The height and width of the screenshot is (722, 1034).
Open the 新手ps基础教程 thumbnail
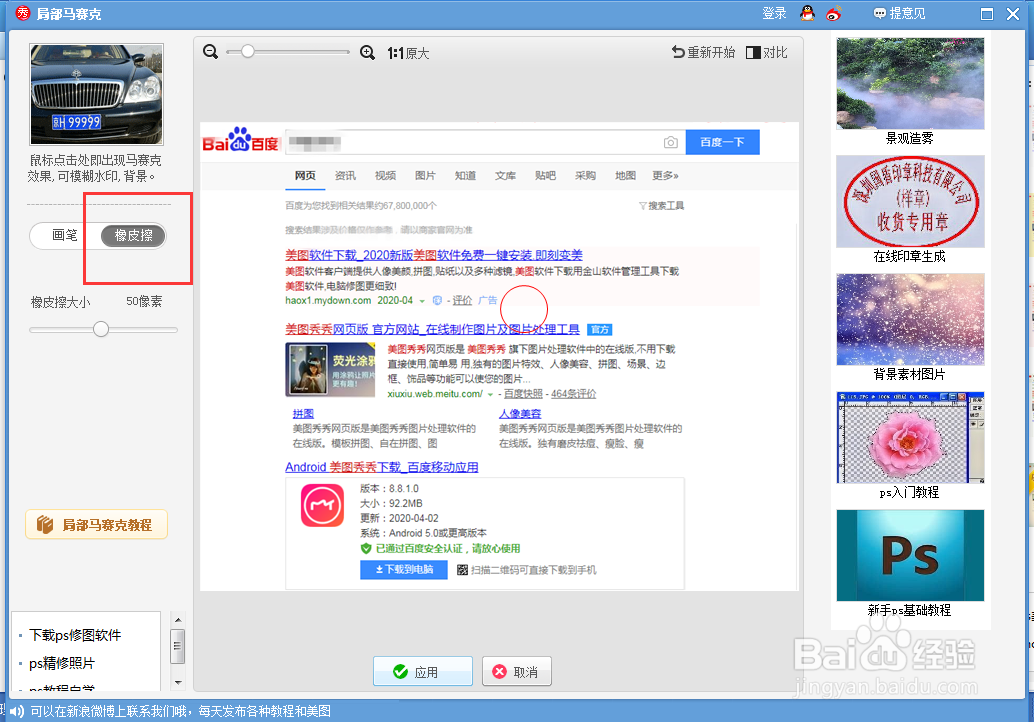point(910,555)
